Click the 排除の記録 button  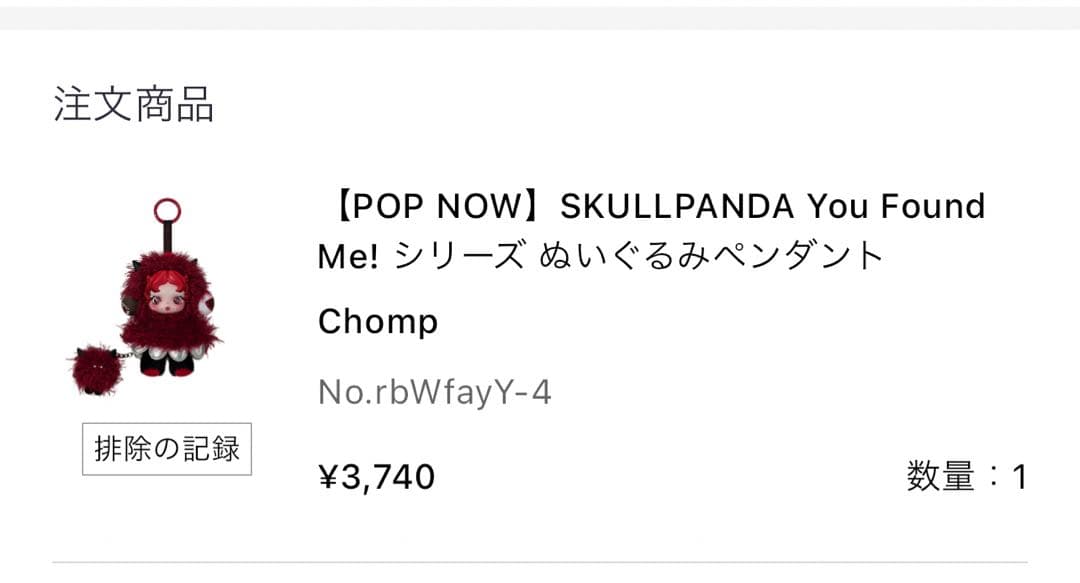pos(166,449)
